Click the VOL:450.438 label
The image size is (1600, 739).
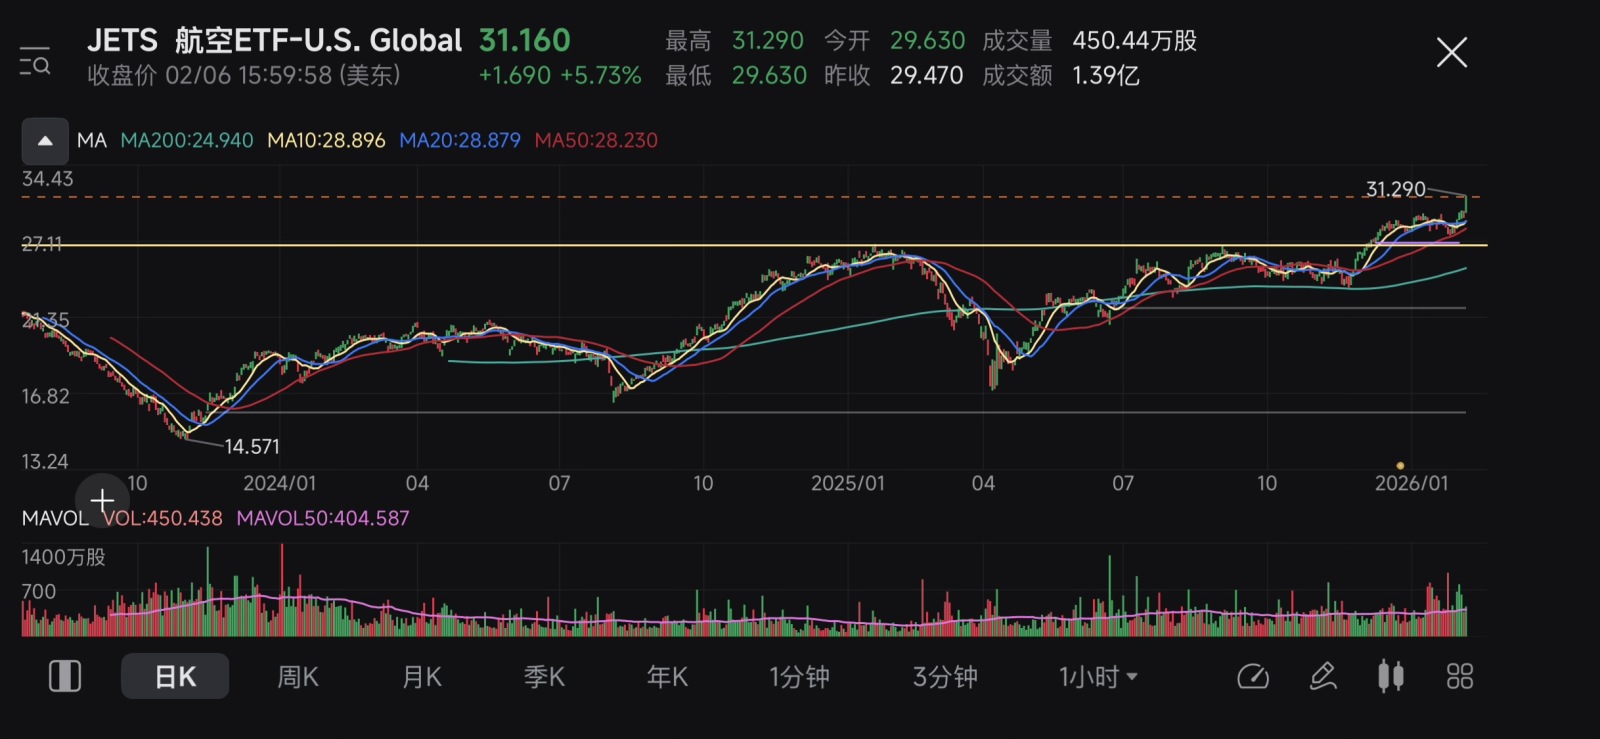[x=163, y=518]
